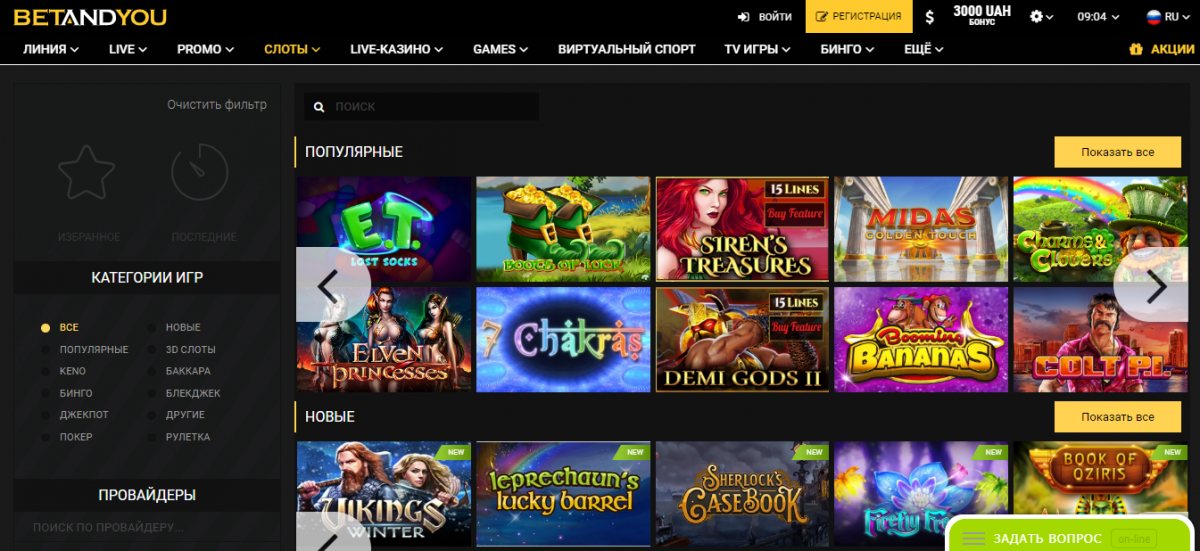The height and width of the screenshot is (551, 1200).
Task: Open Colt P.I. game
Action: [1100, 340]
